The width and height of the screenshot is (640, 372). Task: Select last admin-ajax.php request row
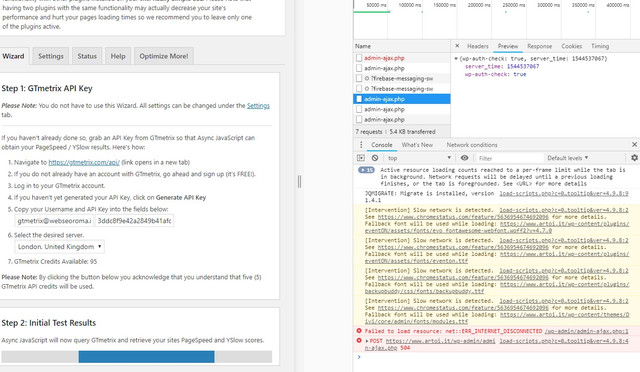(402, 119)
